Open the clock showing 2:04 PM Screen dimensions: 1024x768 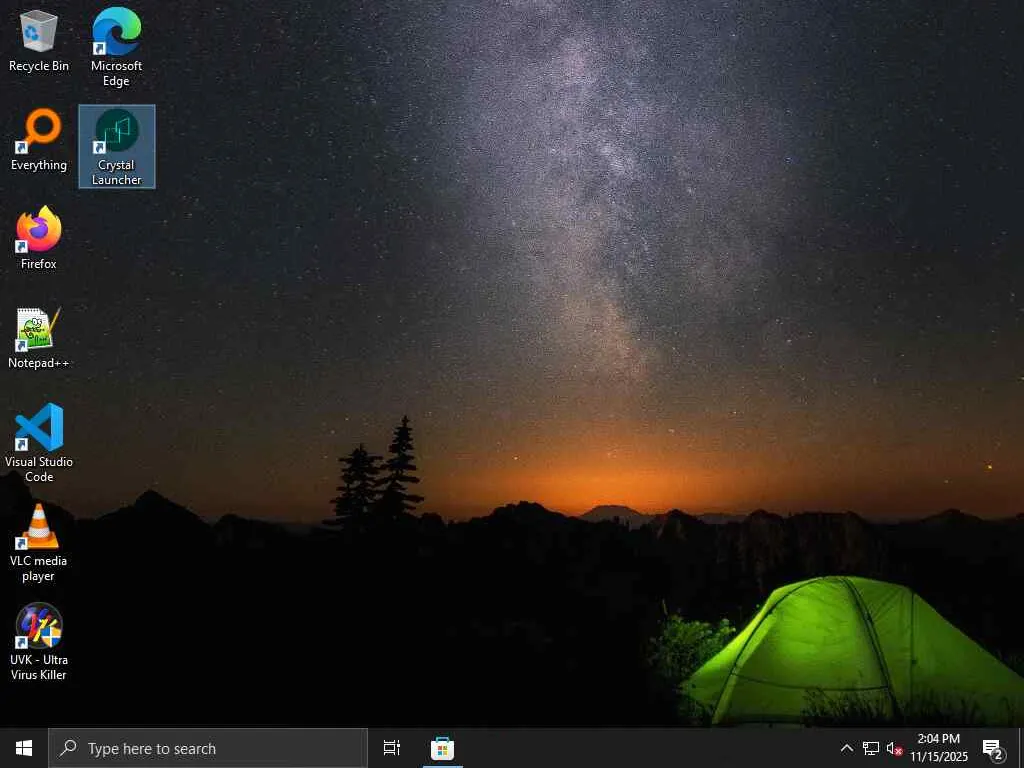click(938, 748)
